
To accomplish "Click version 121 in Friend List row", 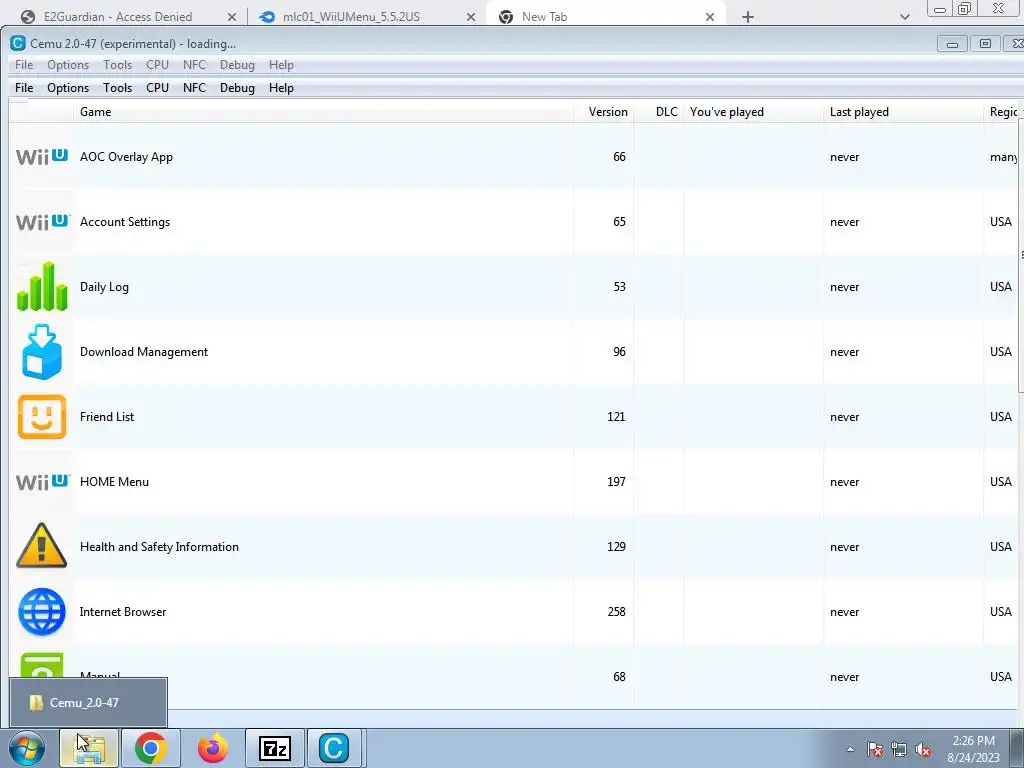I will [x=616, y=417].
